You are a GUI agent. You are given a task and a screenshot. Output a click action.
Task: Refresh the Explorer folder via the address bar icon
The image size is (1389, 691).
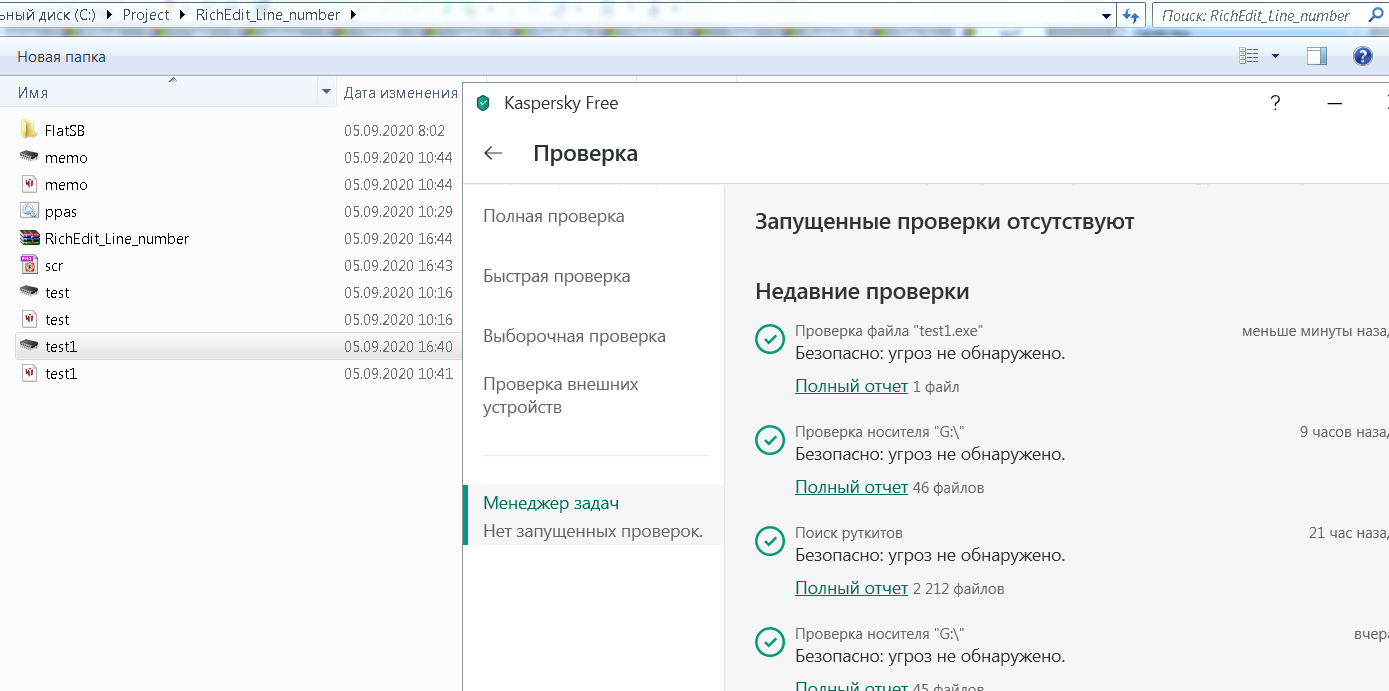point(1131,15)
